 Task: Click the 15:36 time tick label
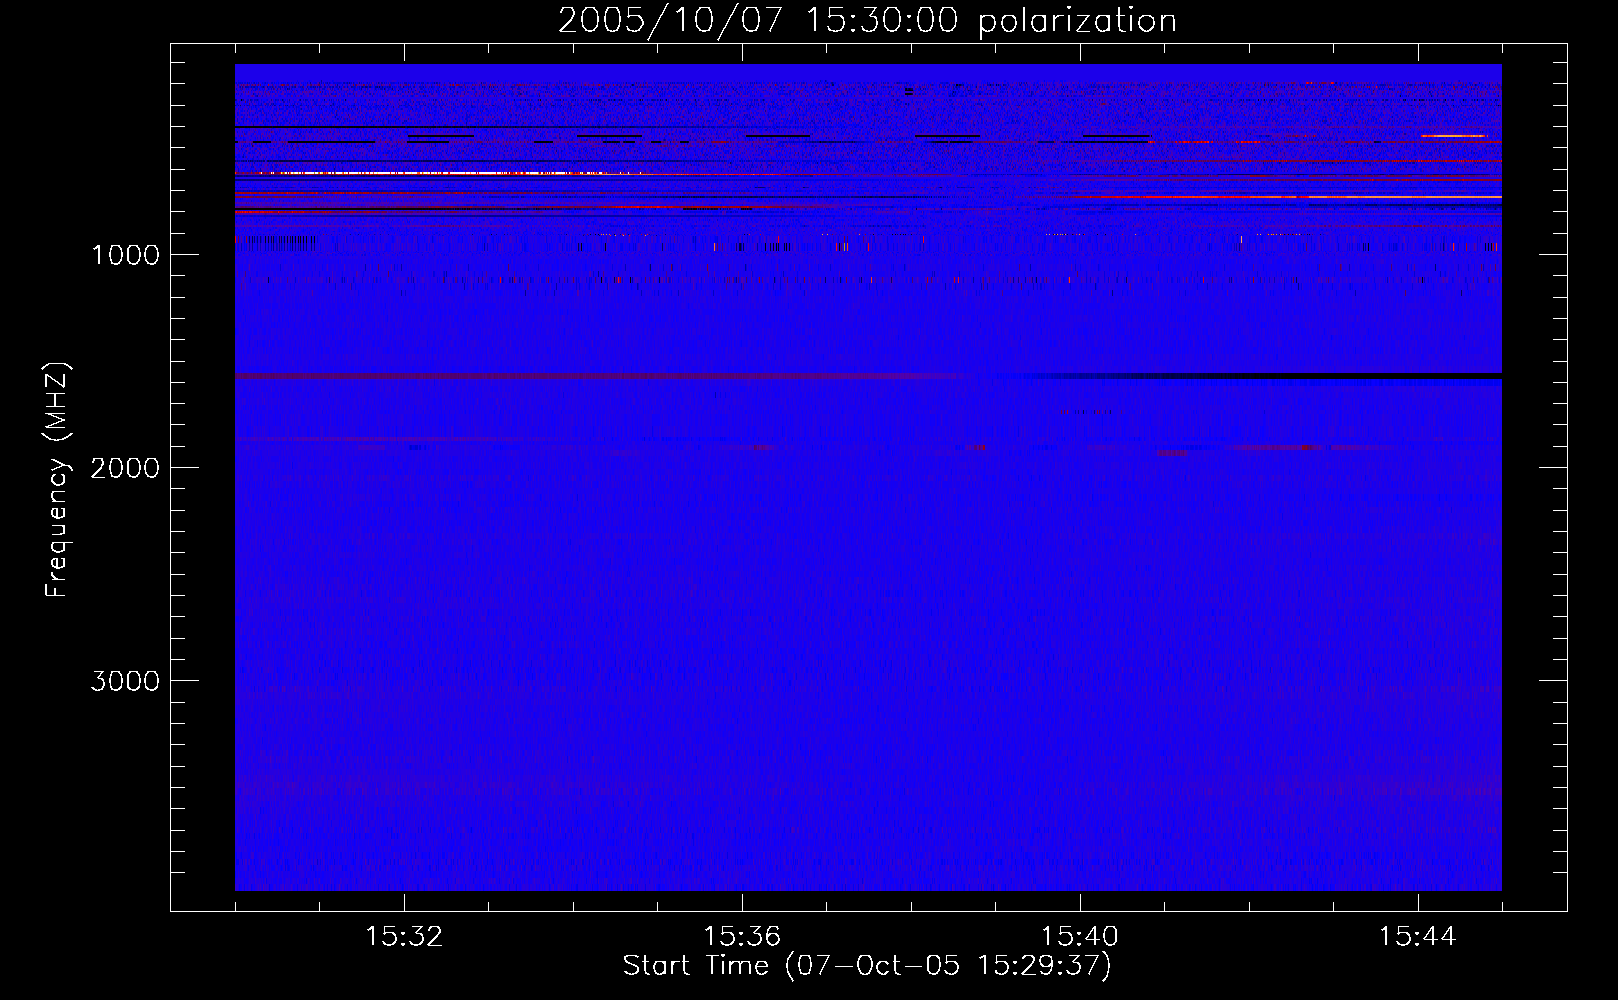click(x=742, y=937)
